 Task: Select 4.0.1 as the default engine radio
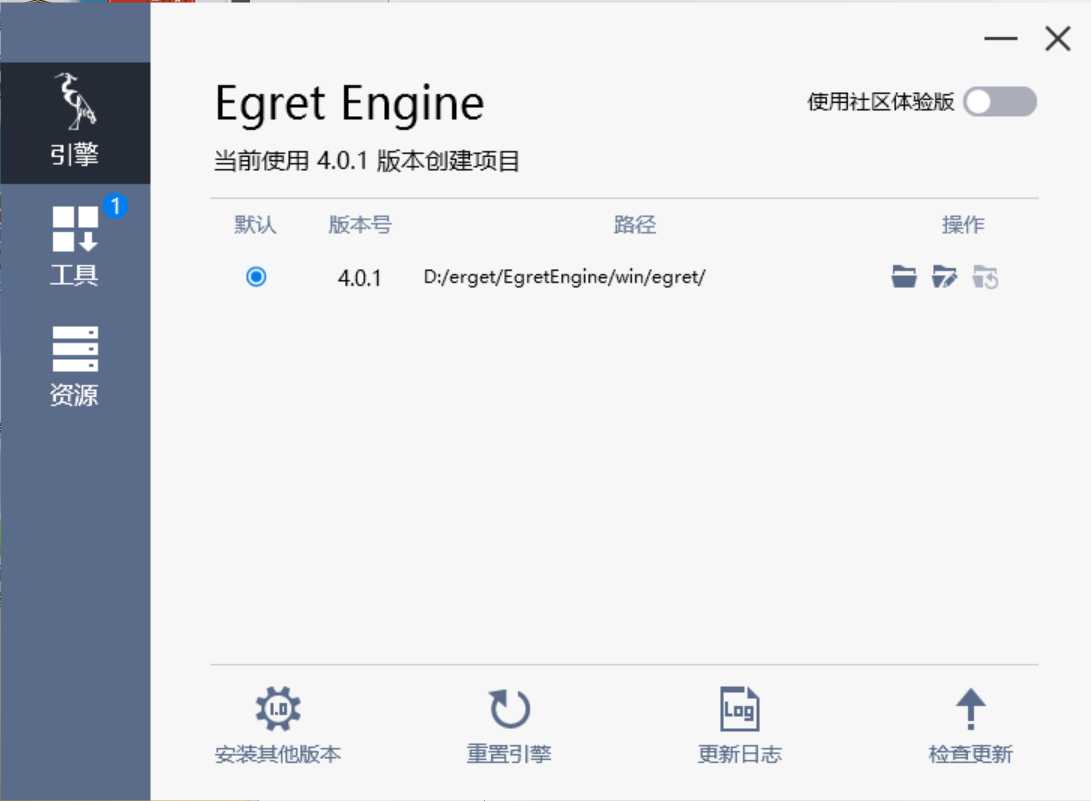[256, 277]
